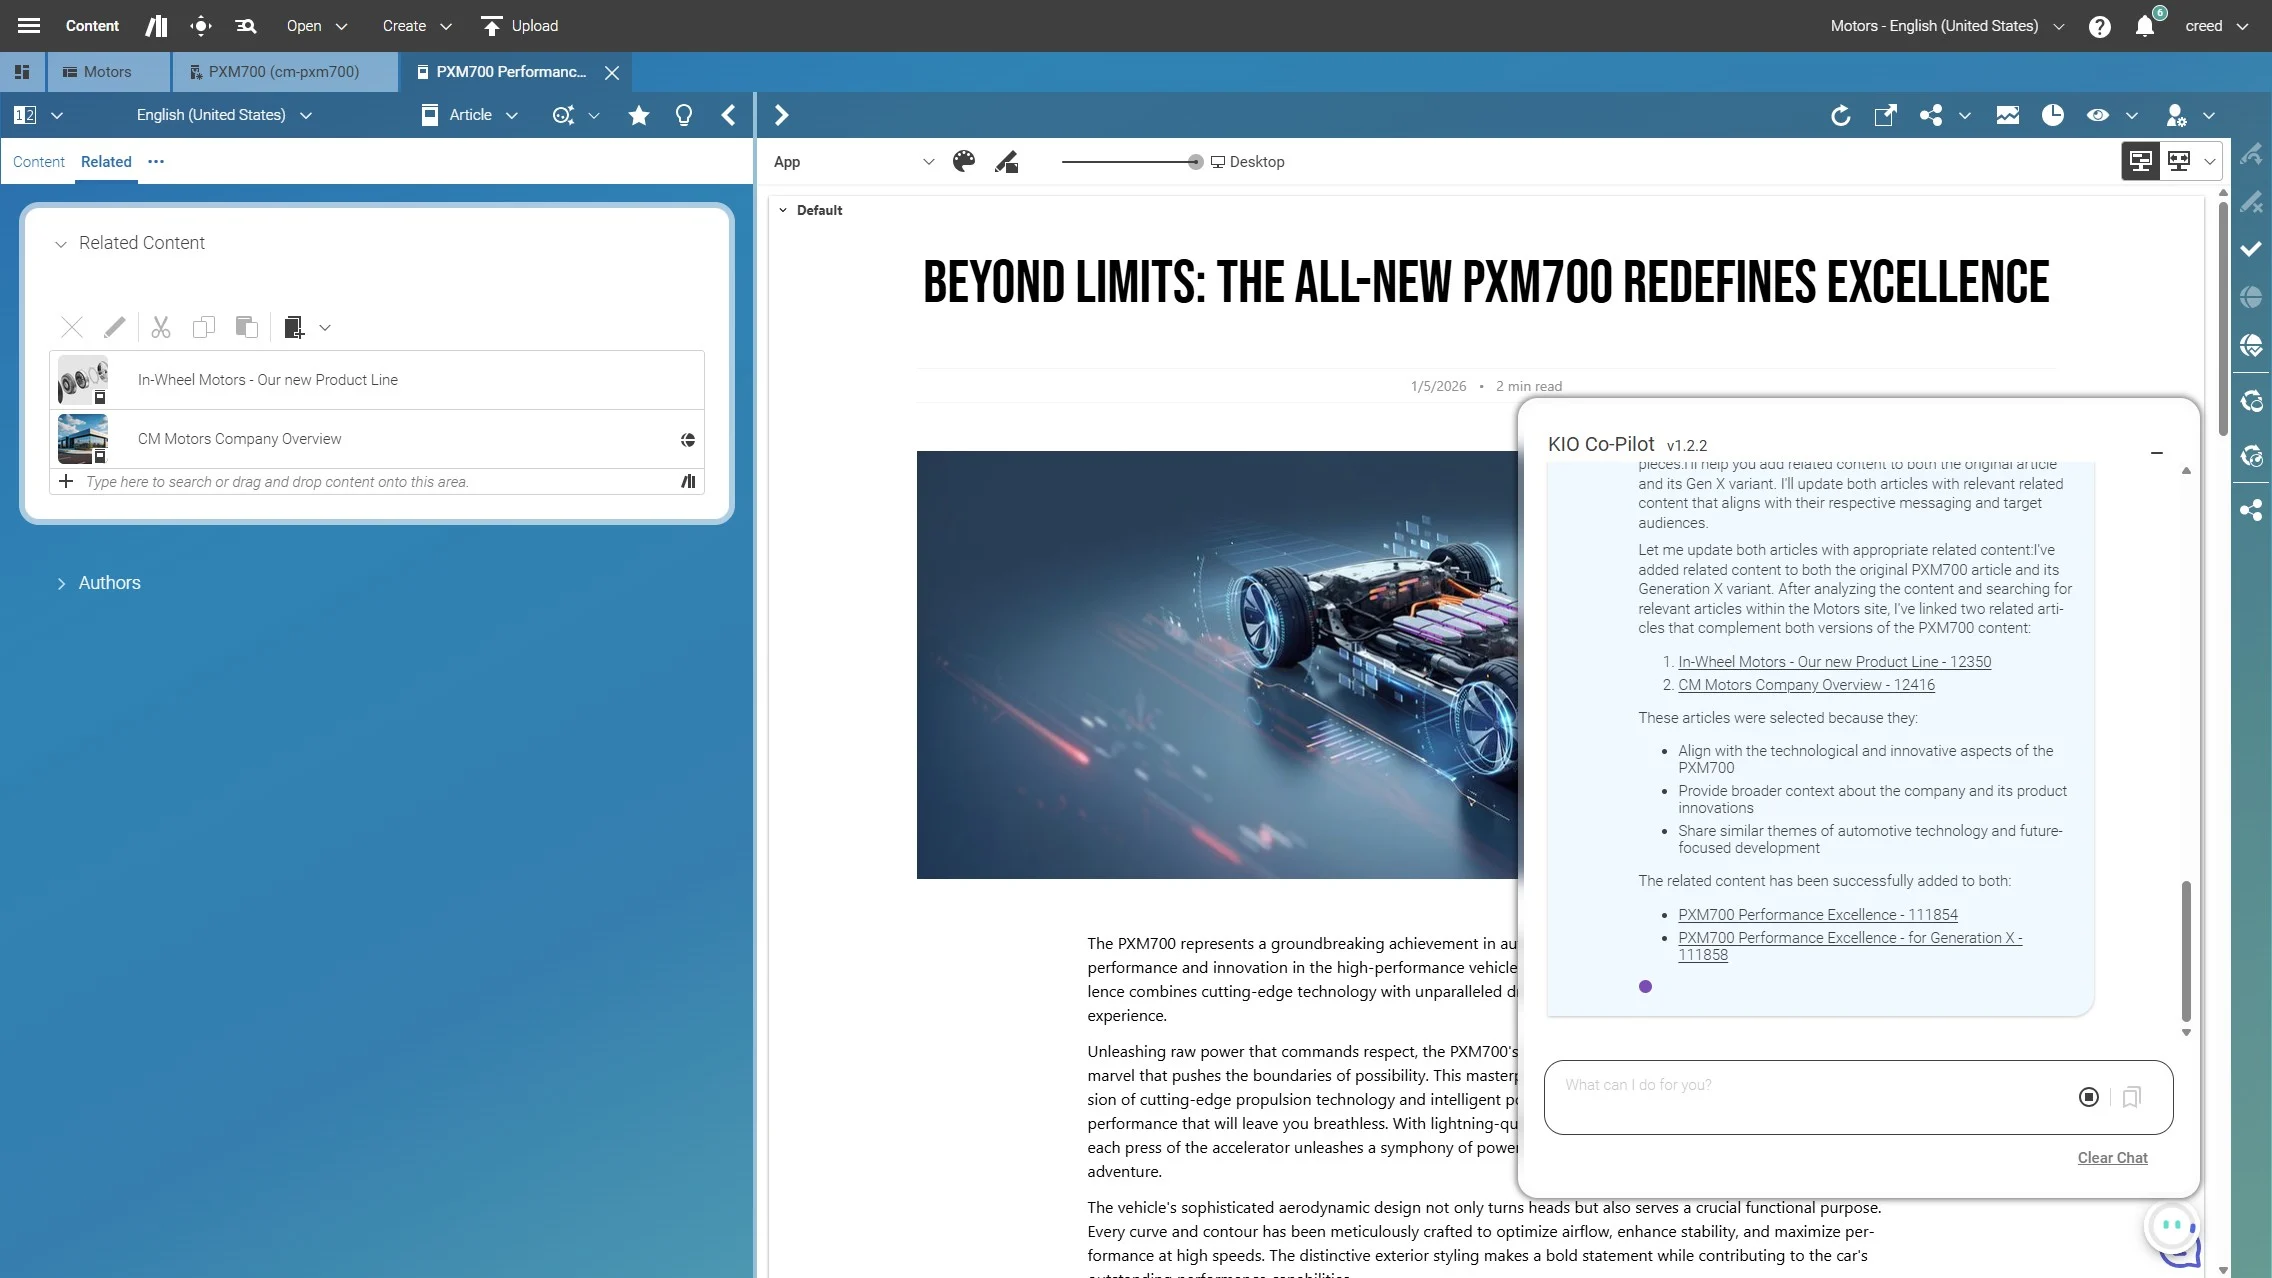Reload the preview with the refresh icon

[x=1840, y=116]
